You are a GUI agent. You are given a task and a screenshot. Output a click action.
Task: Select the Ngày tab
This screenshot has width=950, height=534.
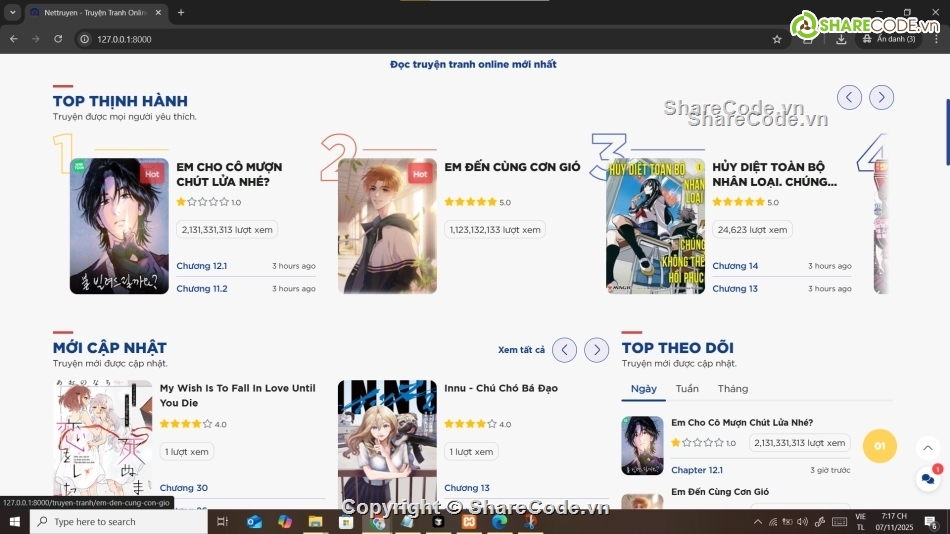[644, 389]
